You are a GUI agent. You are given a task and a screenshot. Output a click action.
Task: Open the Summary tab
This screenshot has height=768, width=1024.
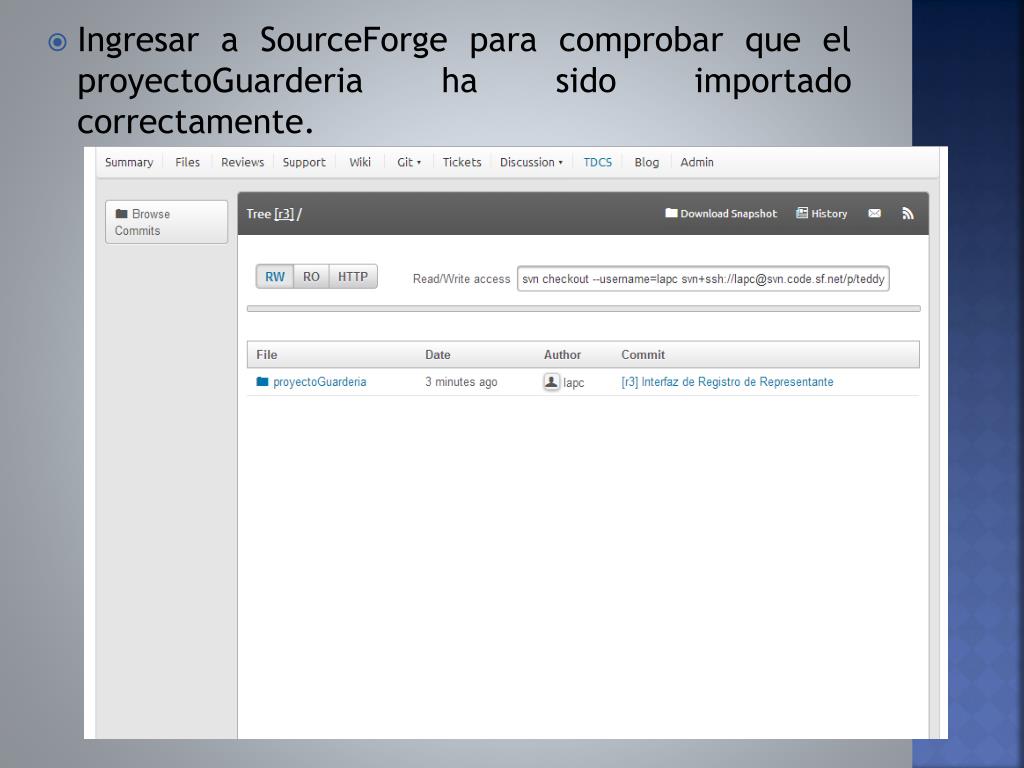coord(129,162)
